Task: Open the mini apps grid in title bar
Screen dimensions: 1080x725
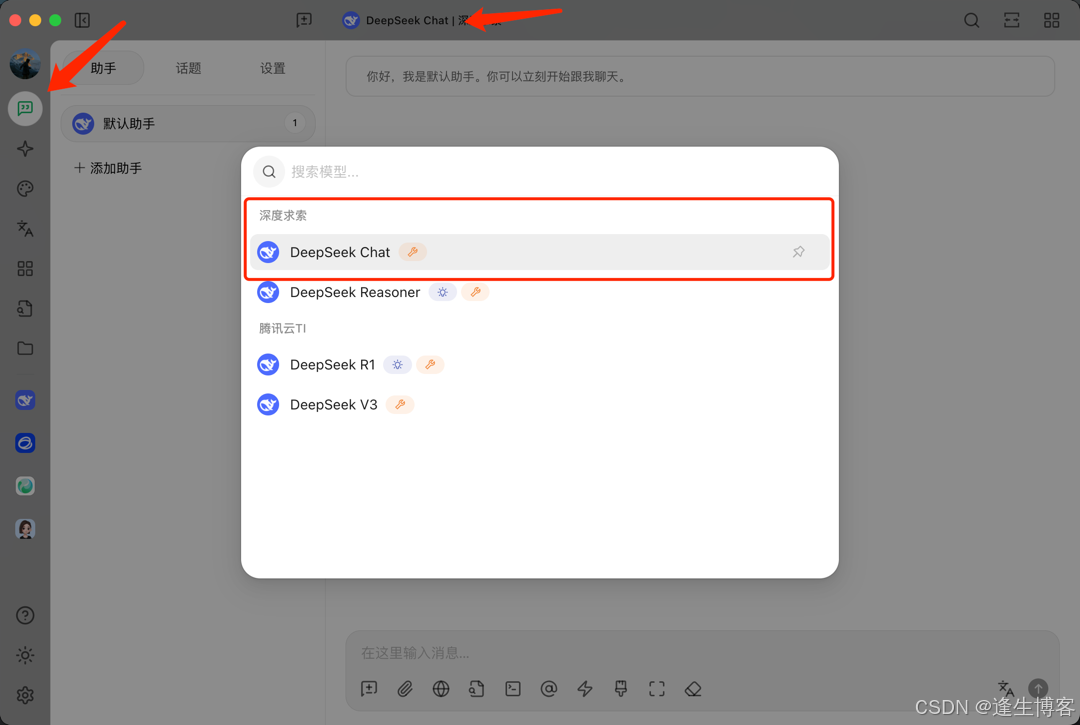Action: 1052,21
